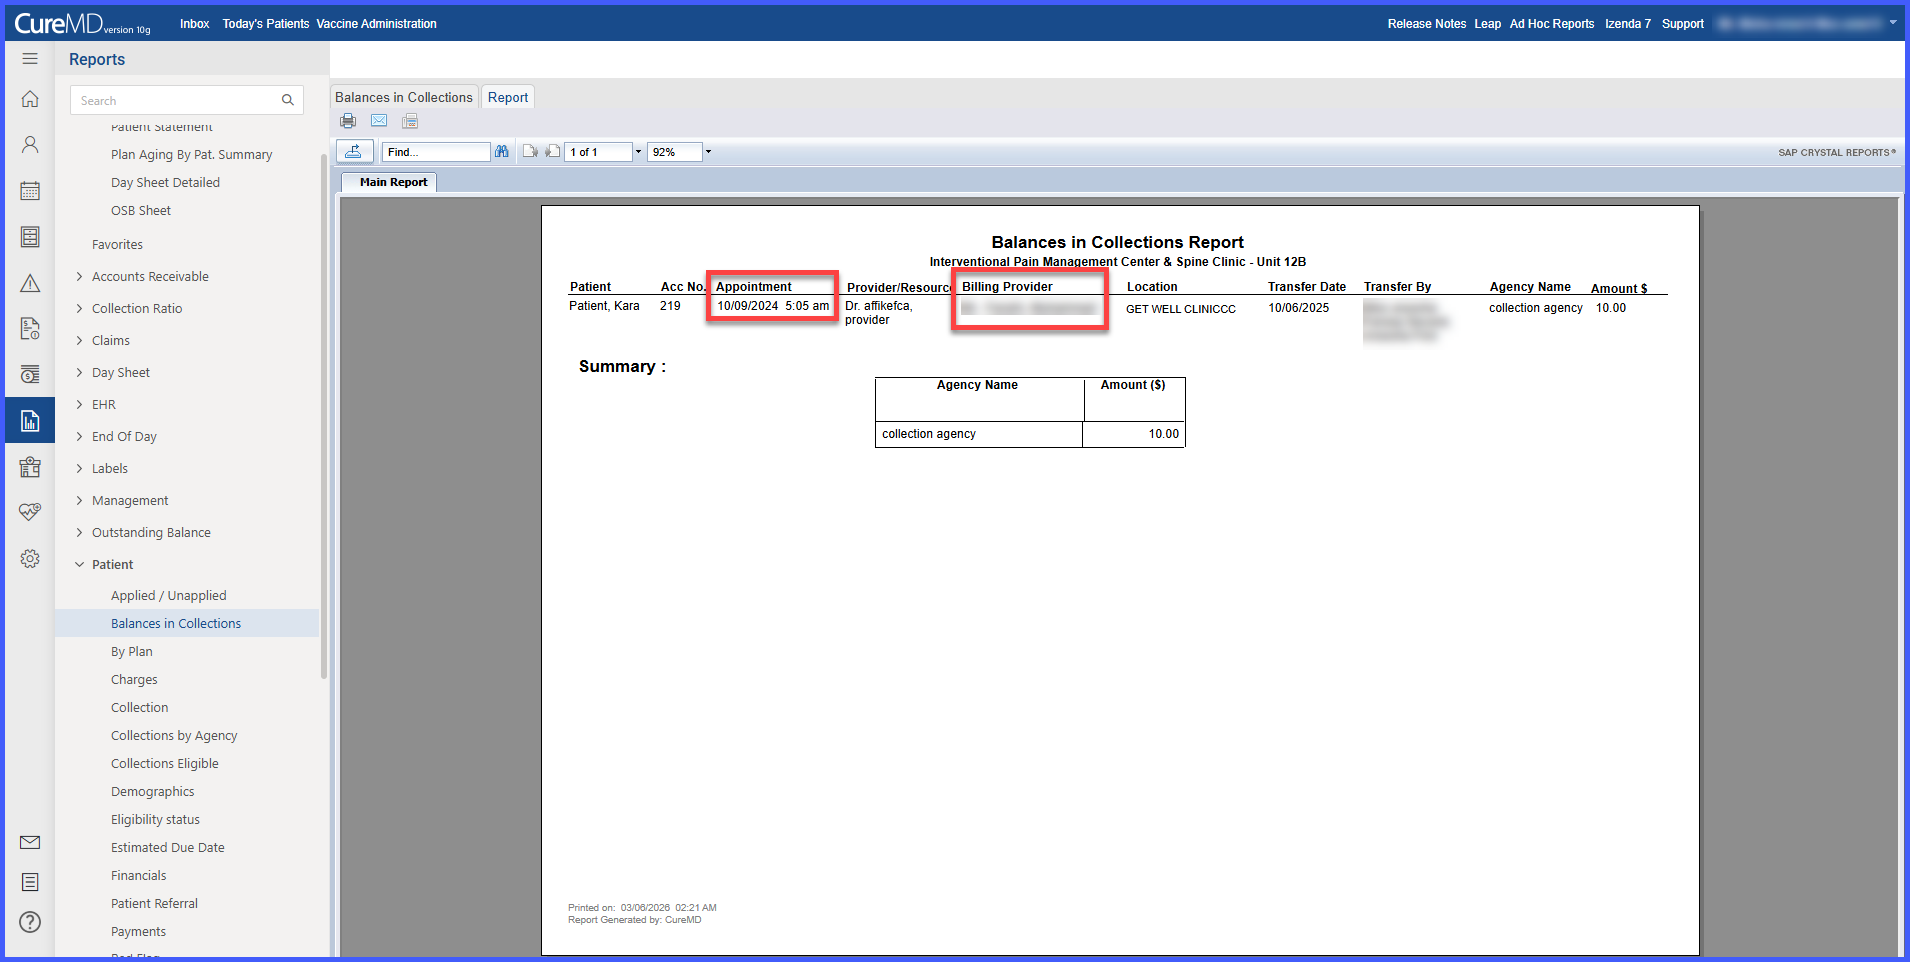
Task: Open the Collections by Agency report
Action: coord(174,736)
